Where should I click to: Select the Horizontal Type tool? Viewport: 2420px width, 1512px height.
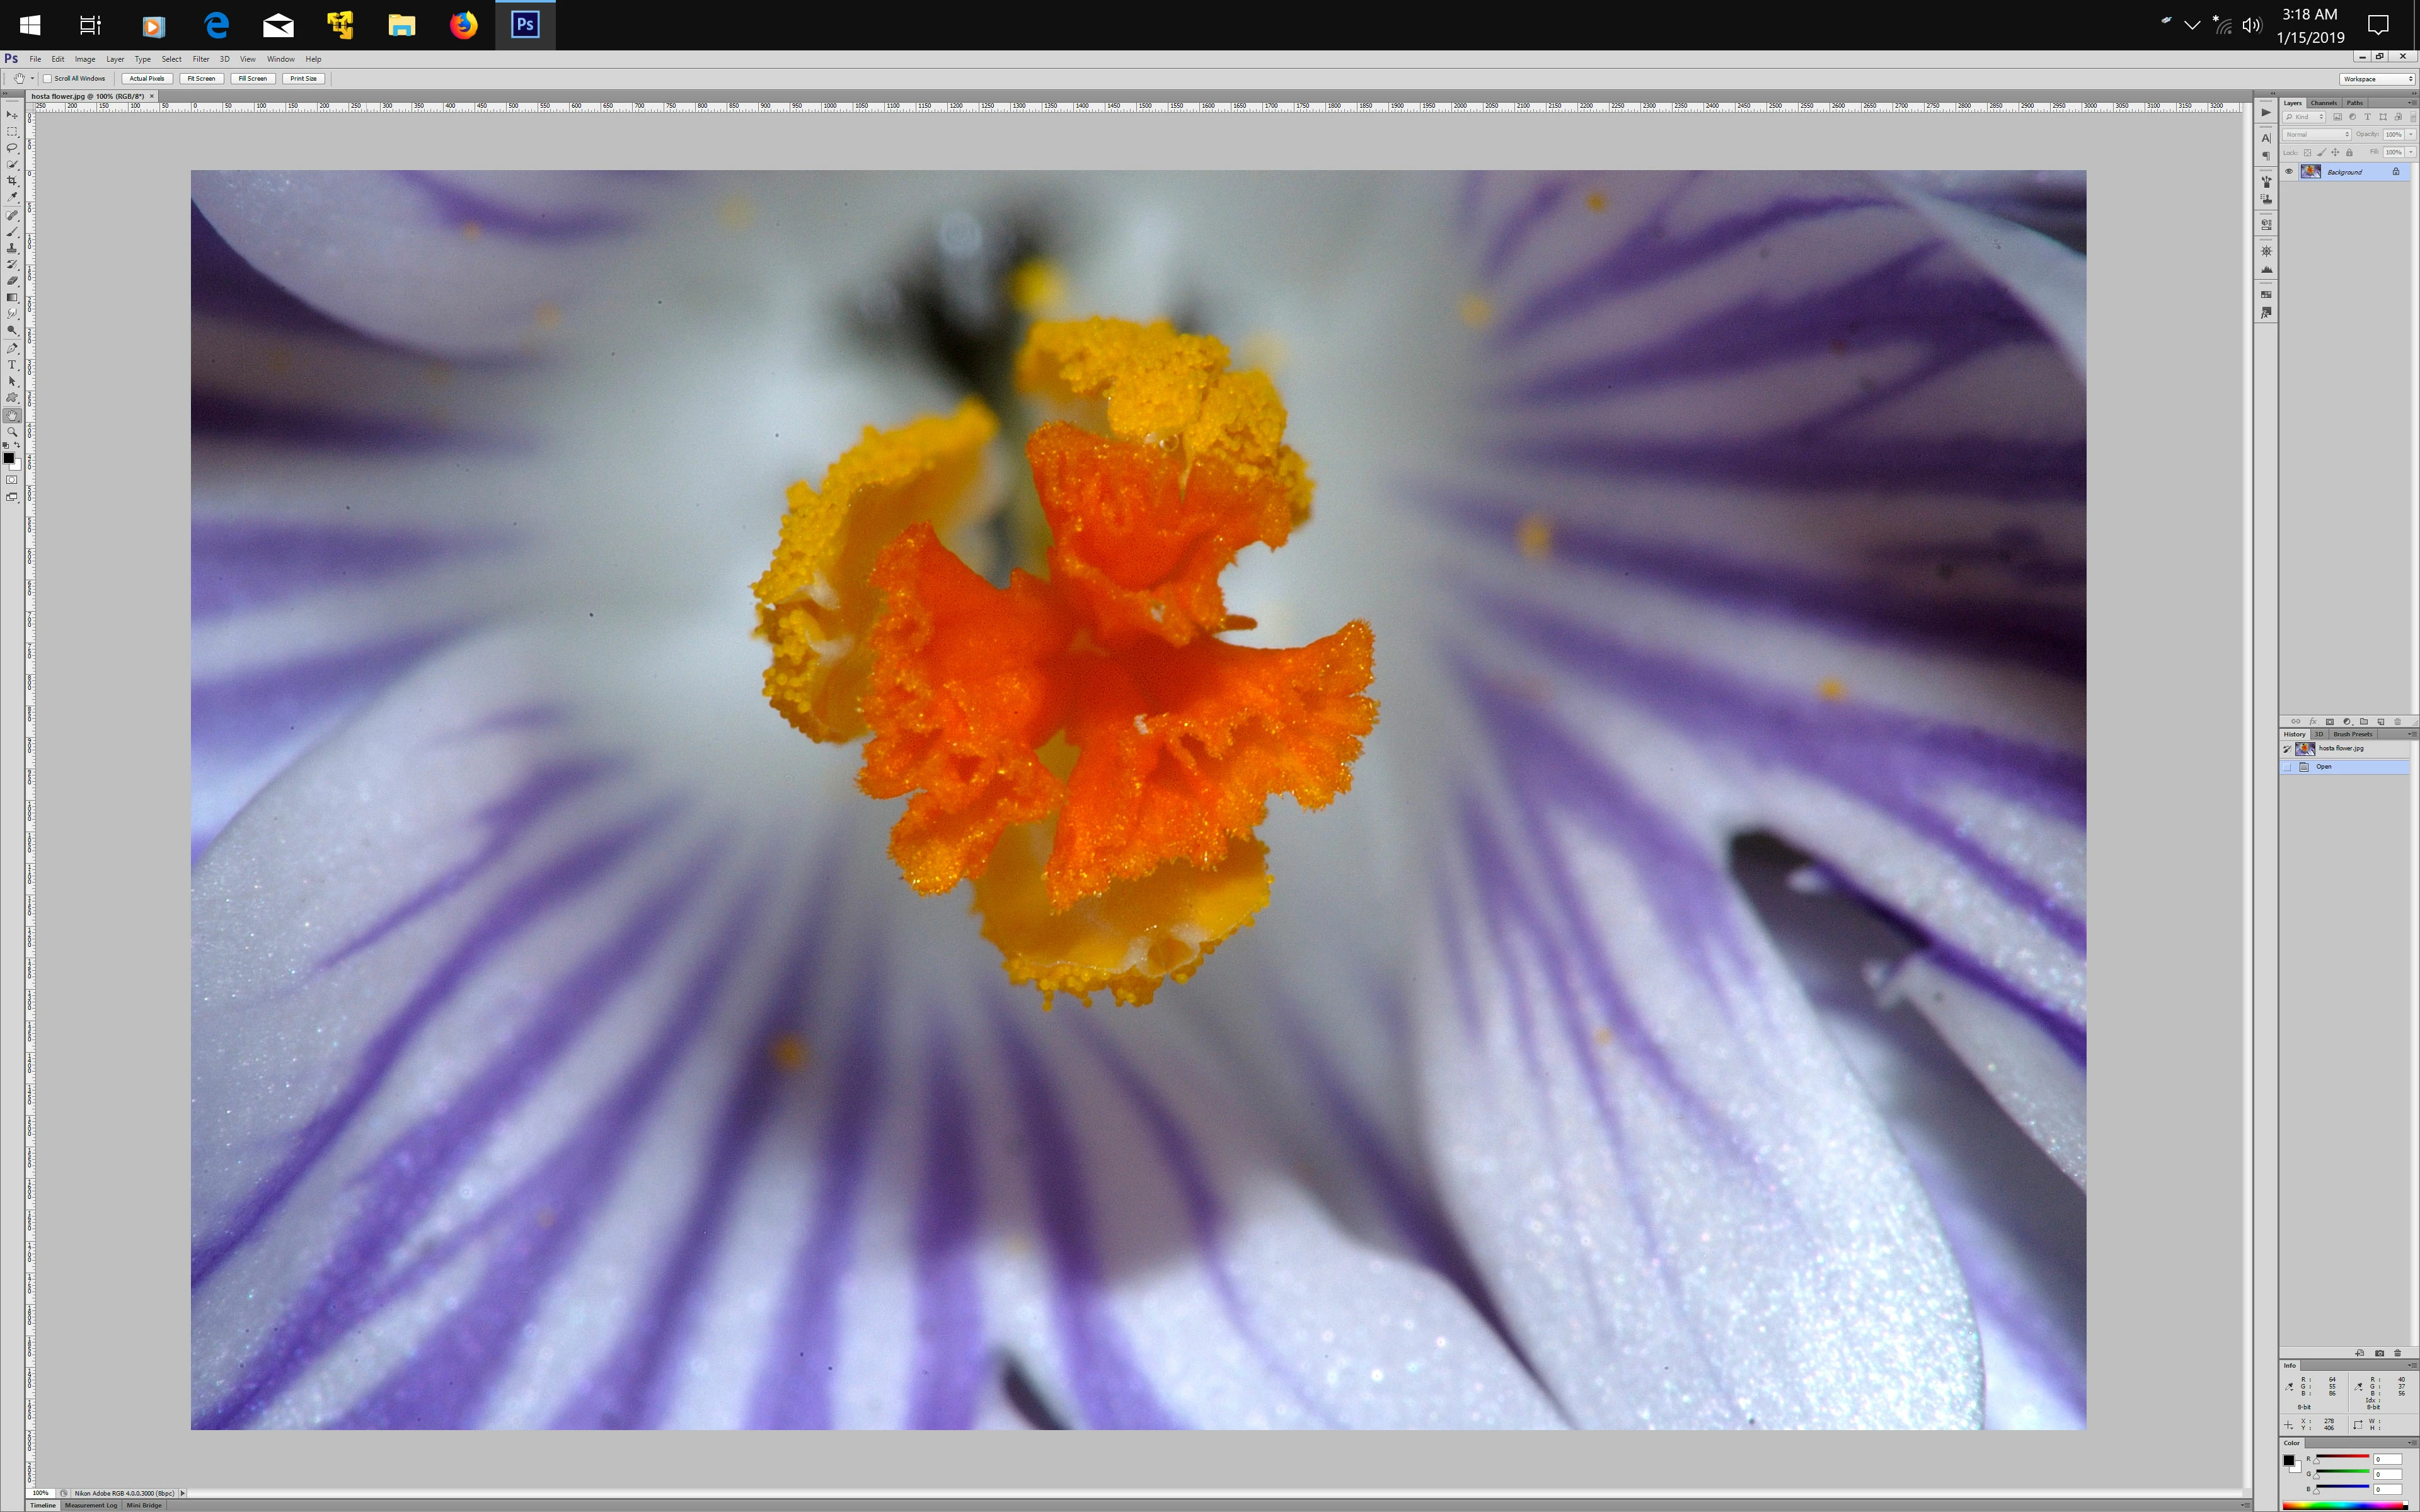pyautogui.click(x=12, y=365)
